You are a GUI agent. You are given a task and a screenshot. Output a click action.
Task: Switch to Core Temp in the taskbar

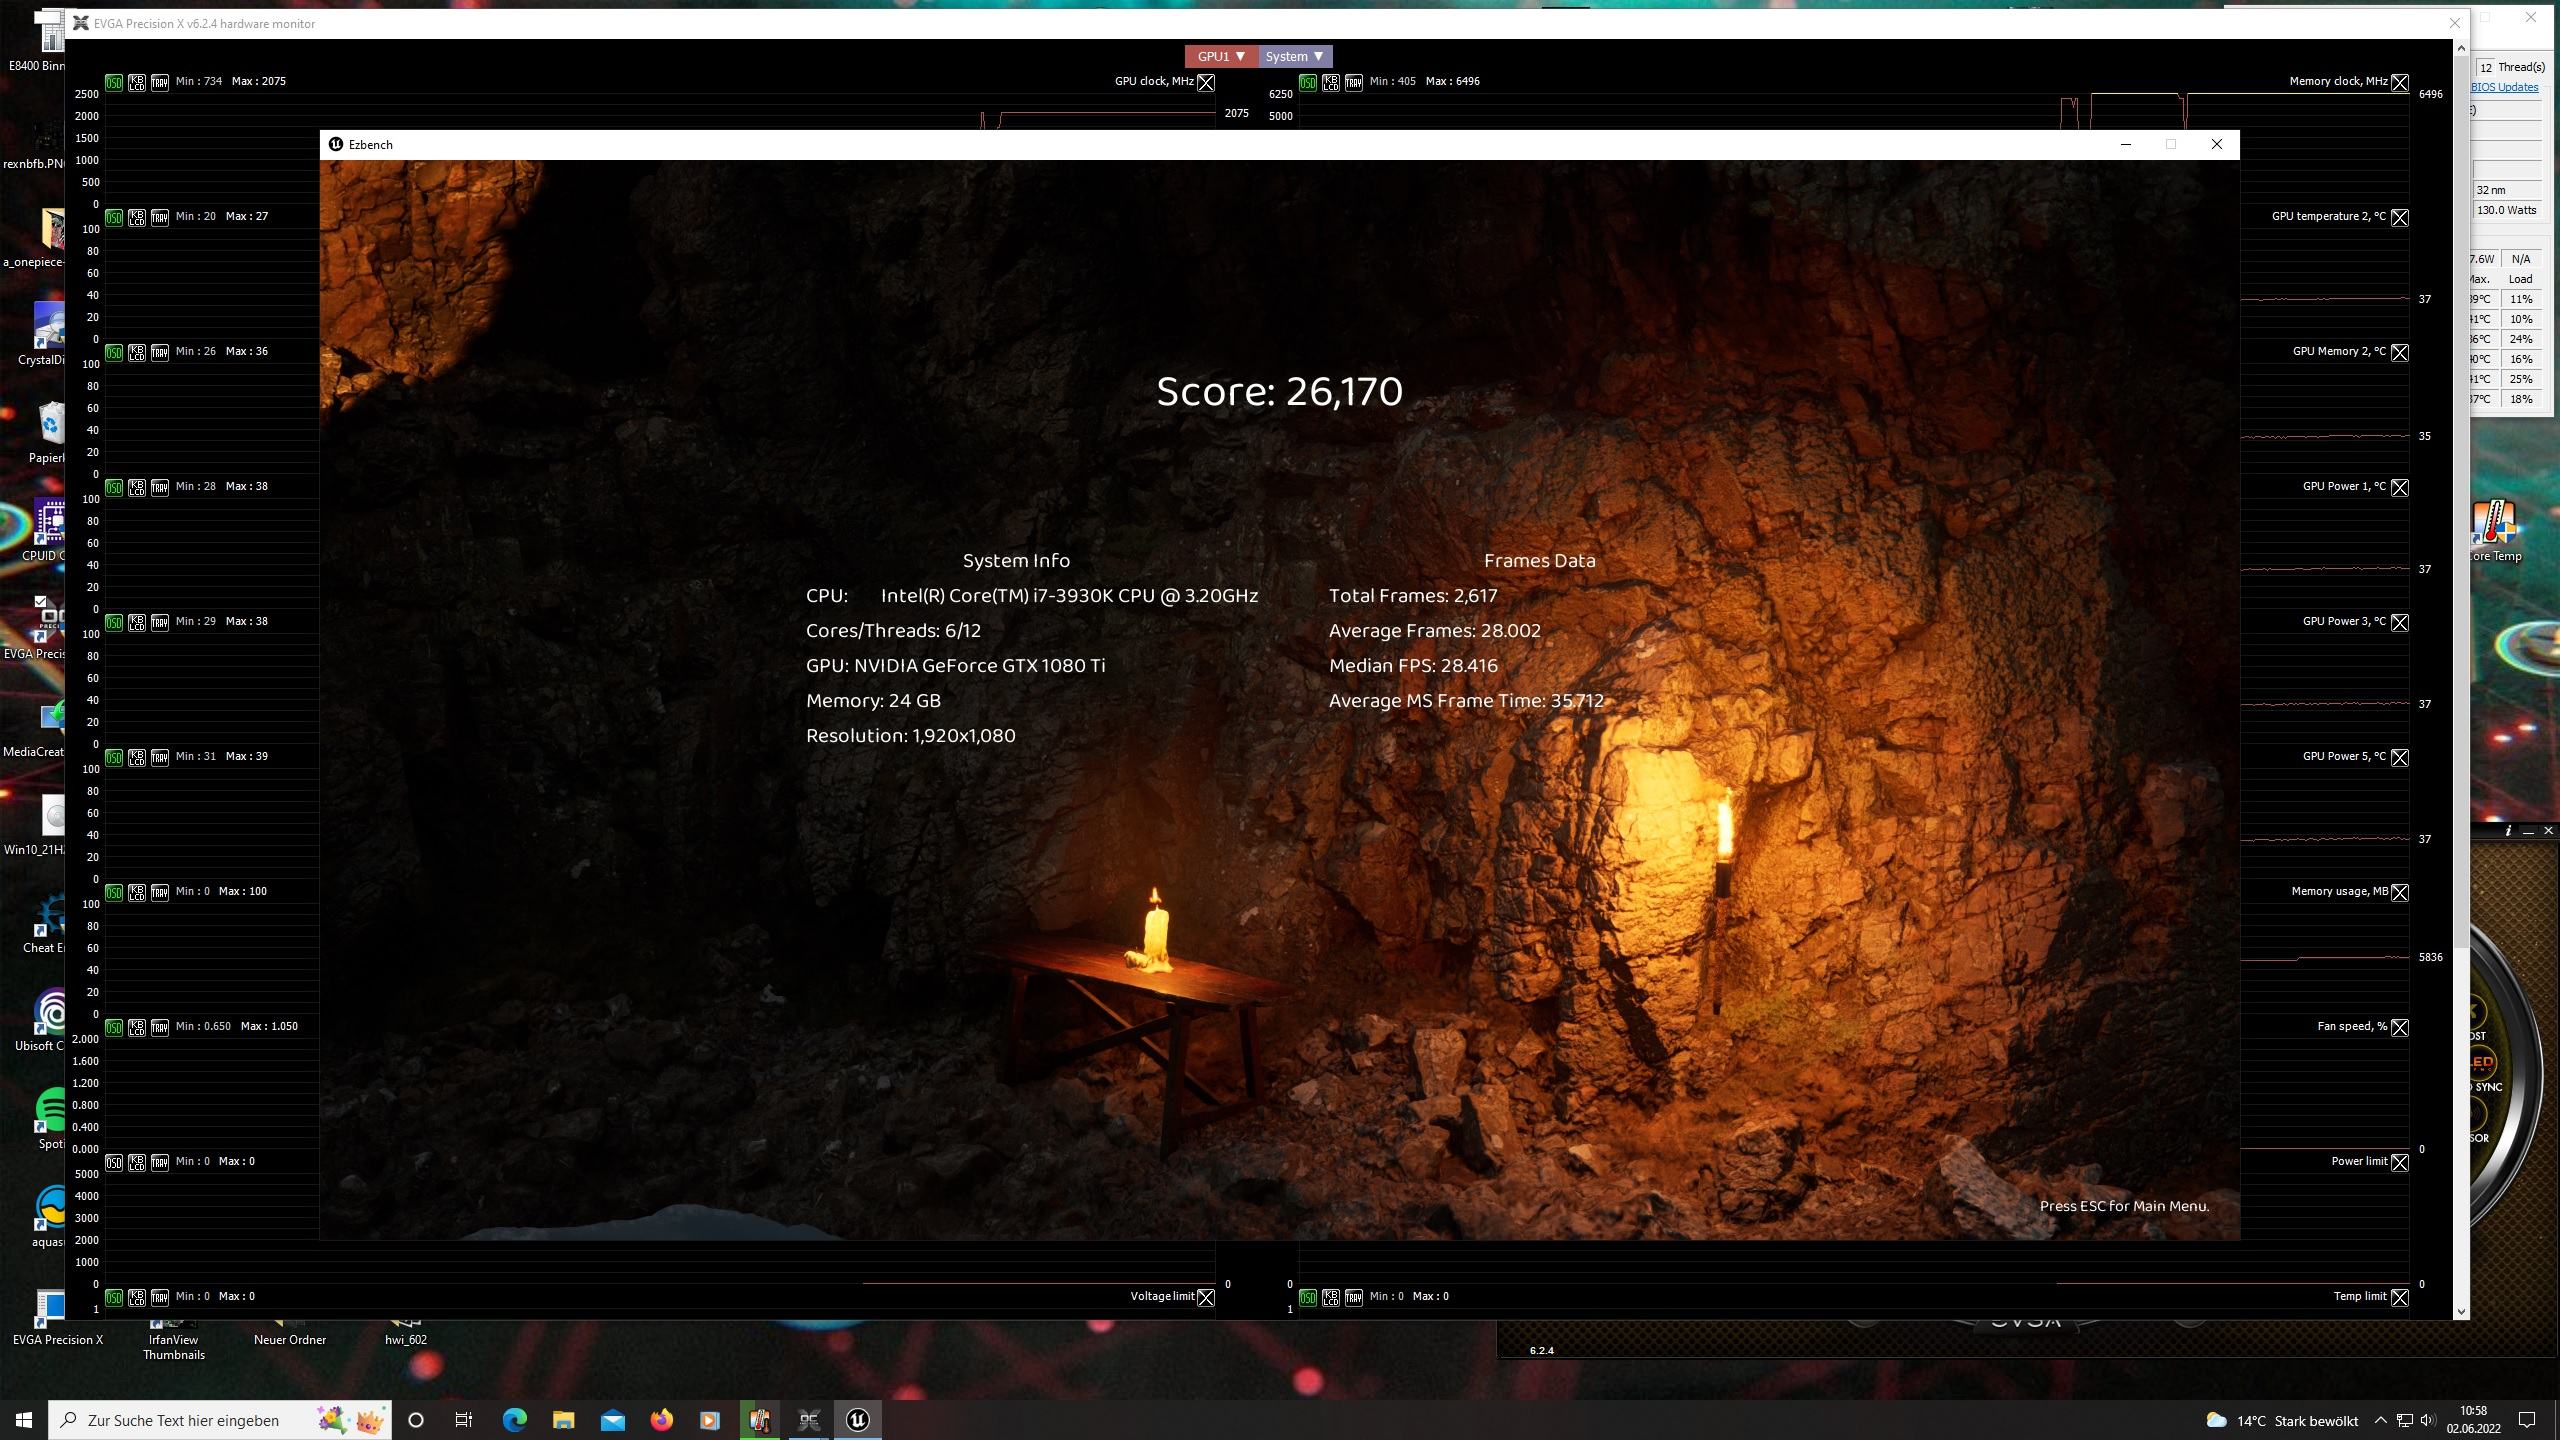coord(759,1420)
